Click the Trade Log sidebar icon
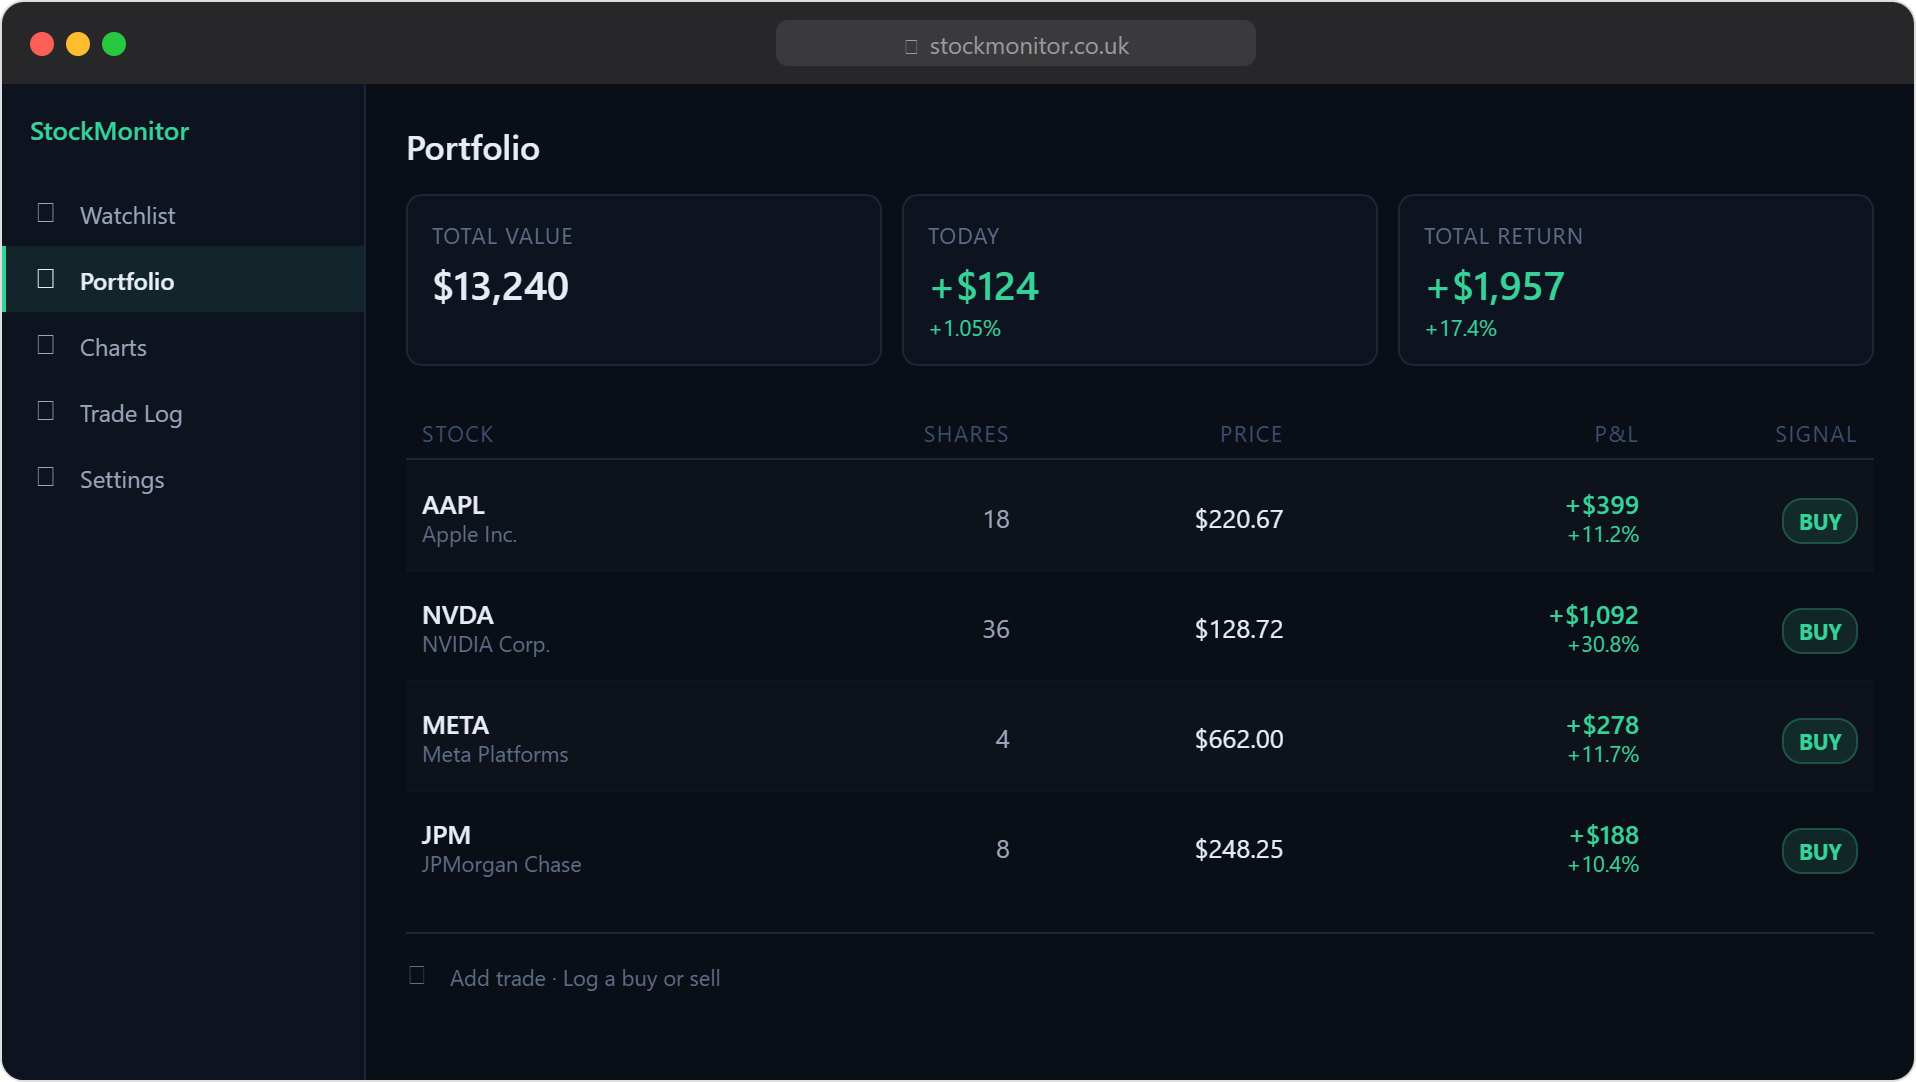 pos(46,411)
